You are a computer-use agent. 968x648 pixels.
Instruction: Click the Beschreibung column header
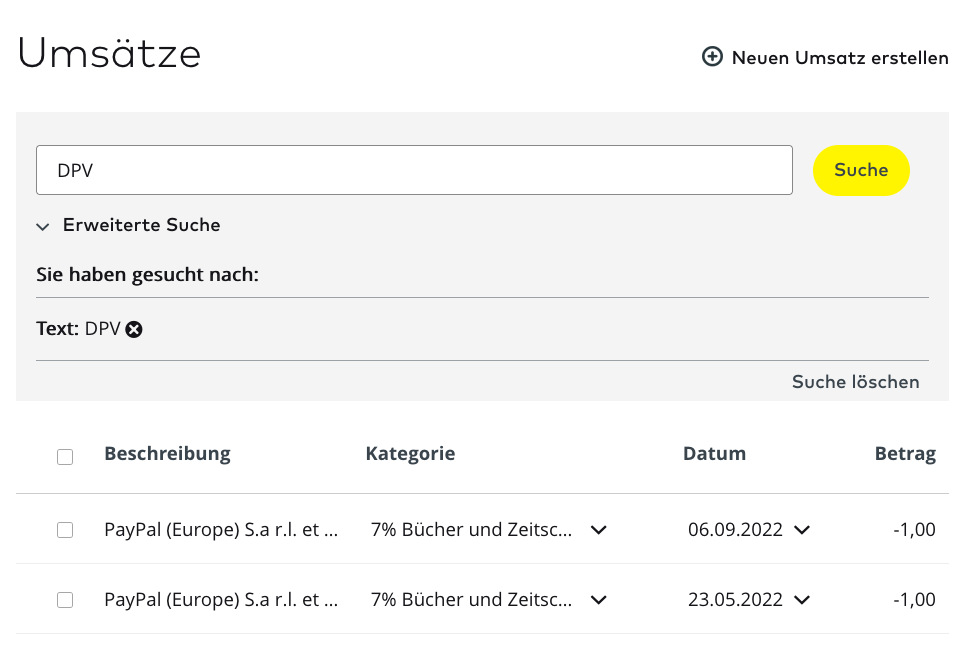(167, 453)
